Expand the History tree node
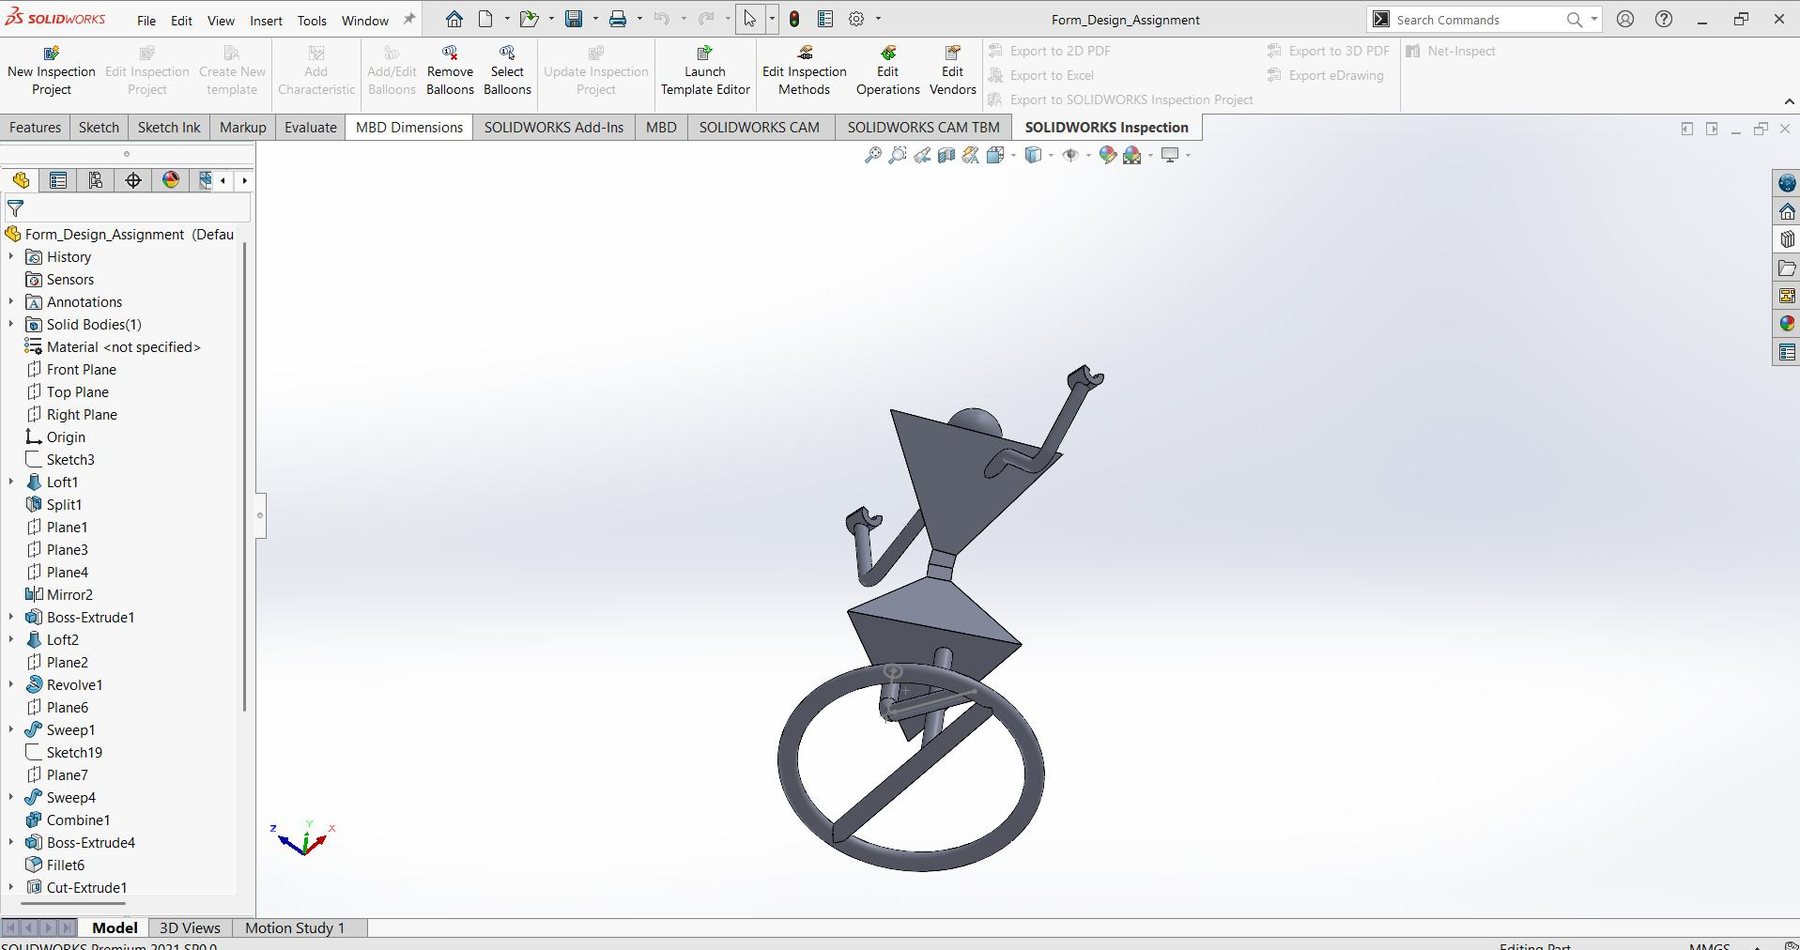Viewport: 1800px width, 950px height. coord(11,257)
